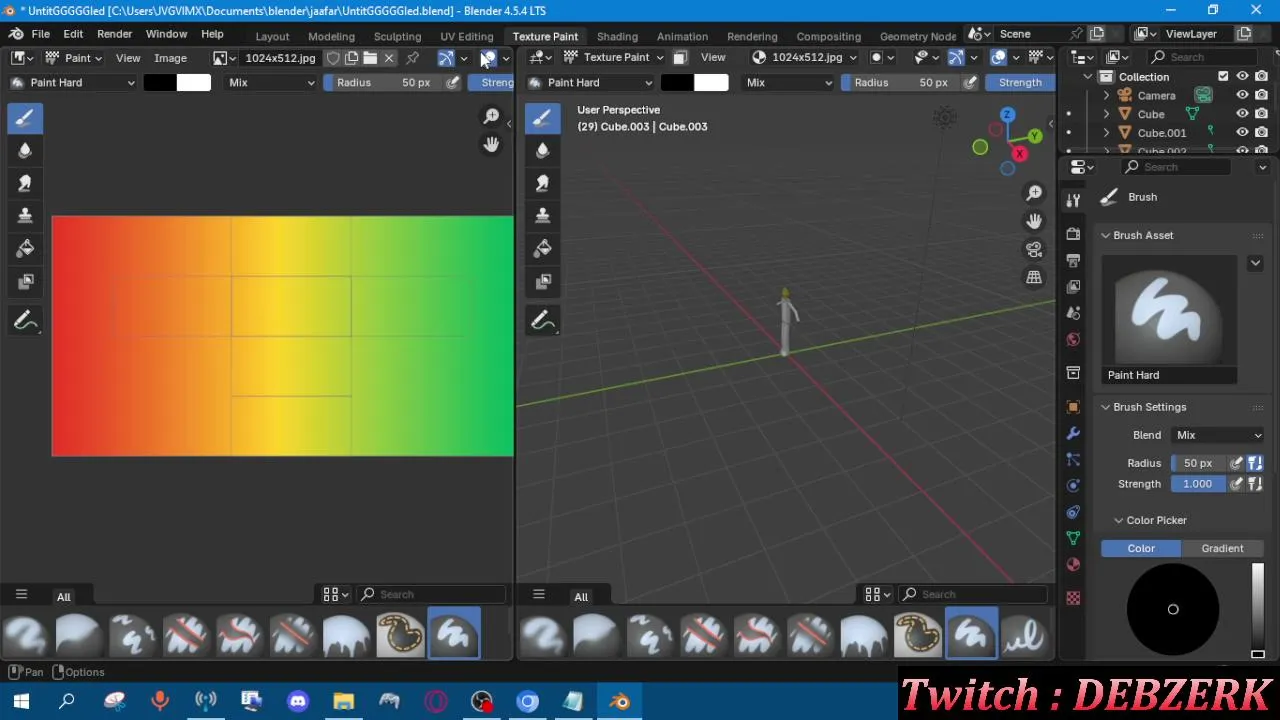Open the Texture properties checker tab

1073,598
